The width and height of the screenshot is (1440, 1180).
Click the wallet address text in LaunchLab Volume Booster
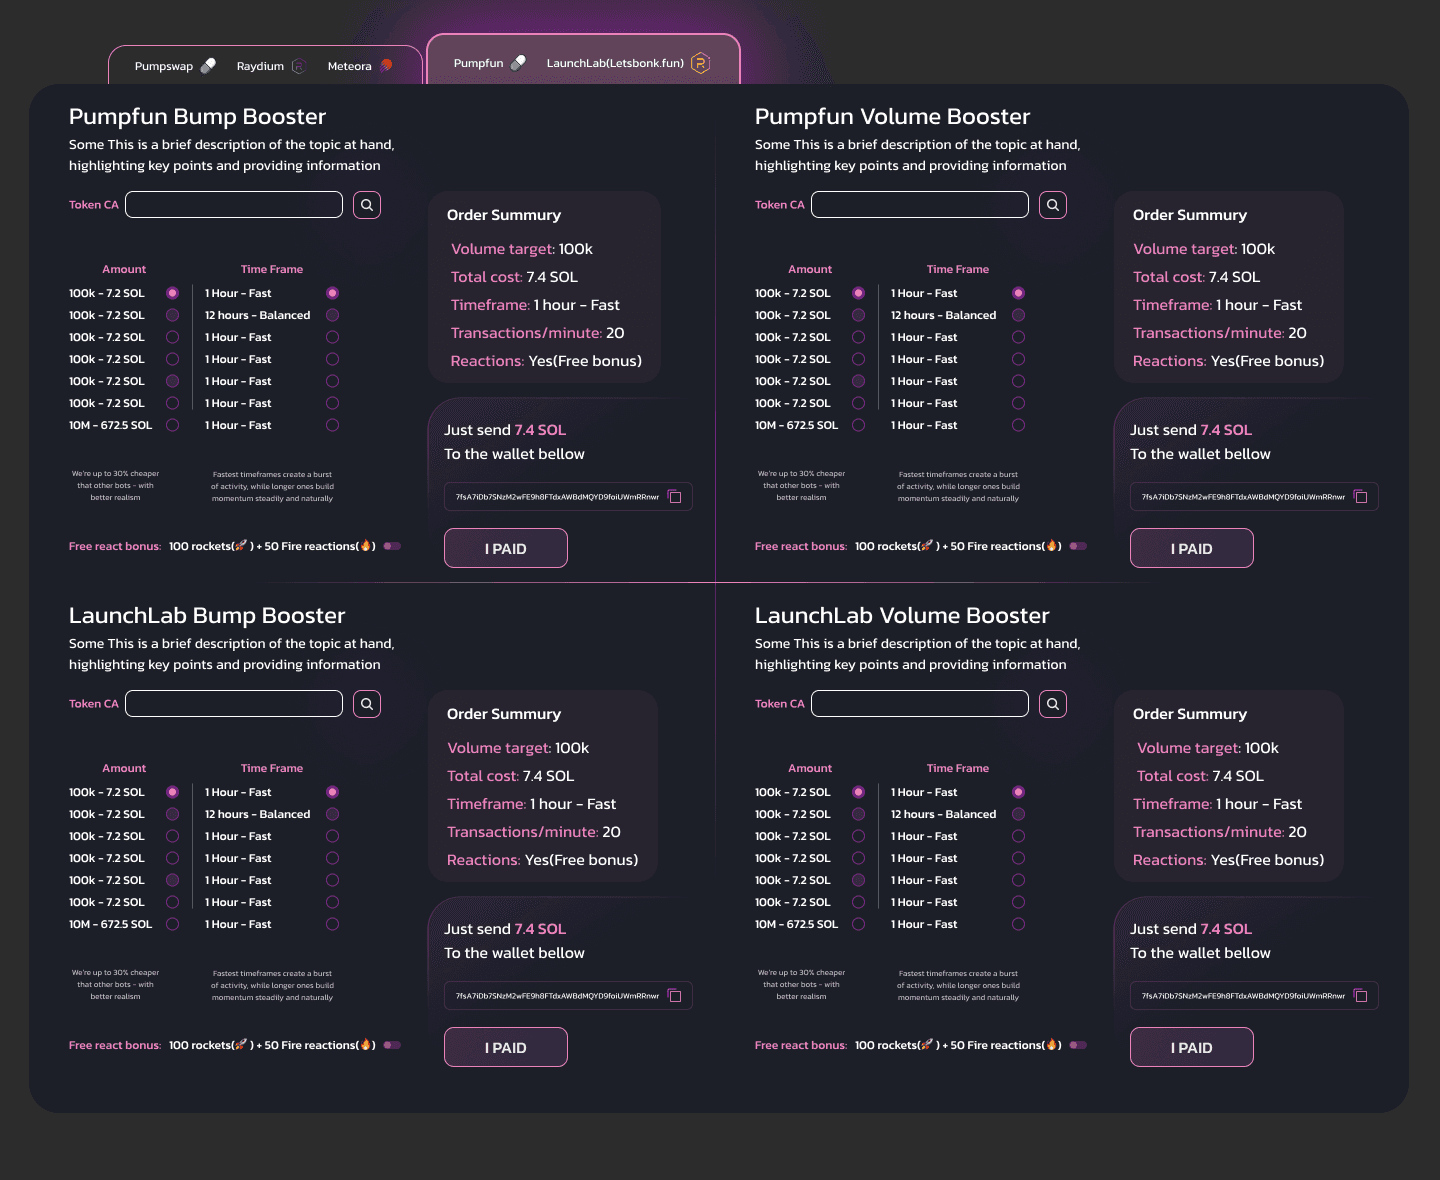[1243, 996]
